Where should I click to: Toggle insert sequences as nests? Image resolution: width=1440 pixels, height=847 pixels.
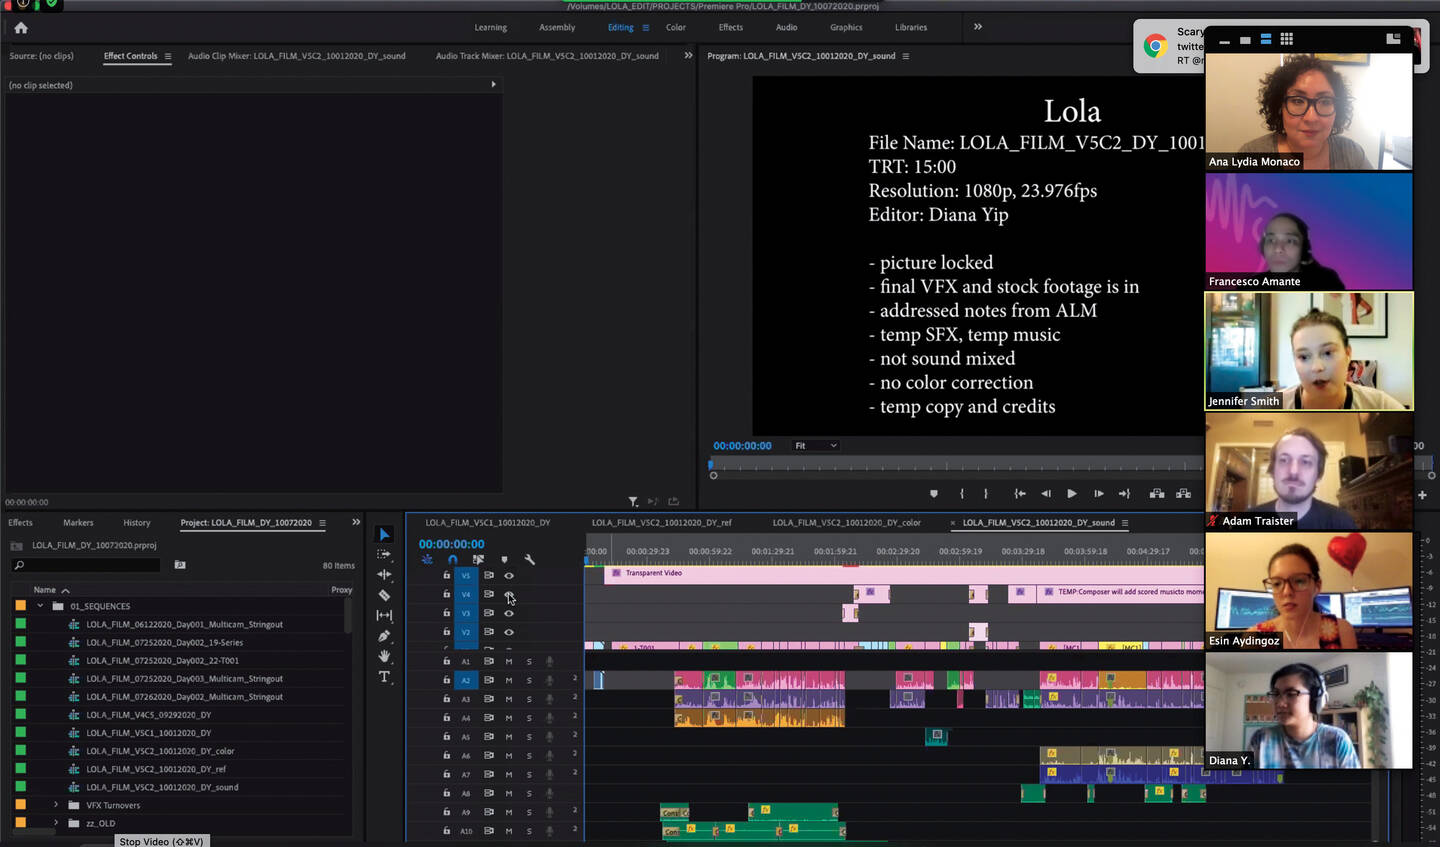(427, 559)
